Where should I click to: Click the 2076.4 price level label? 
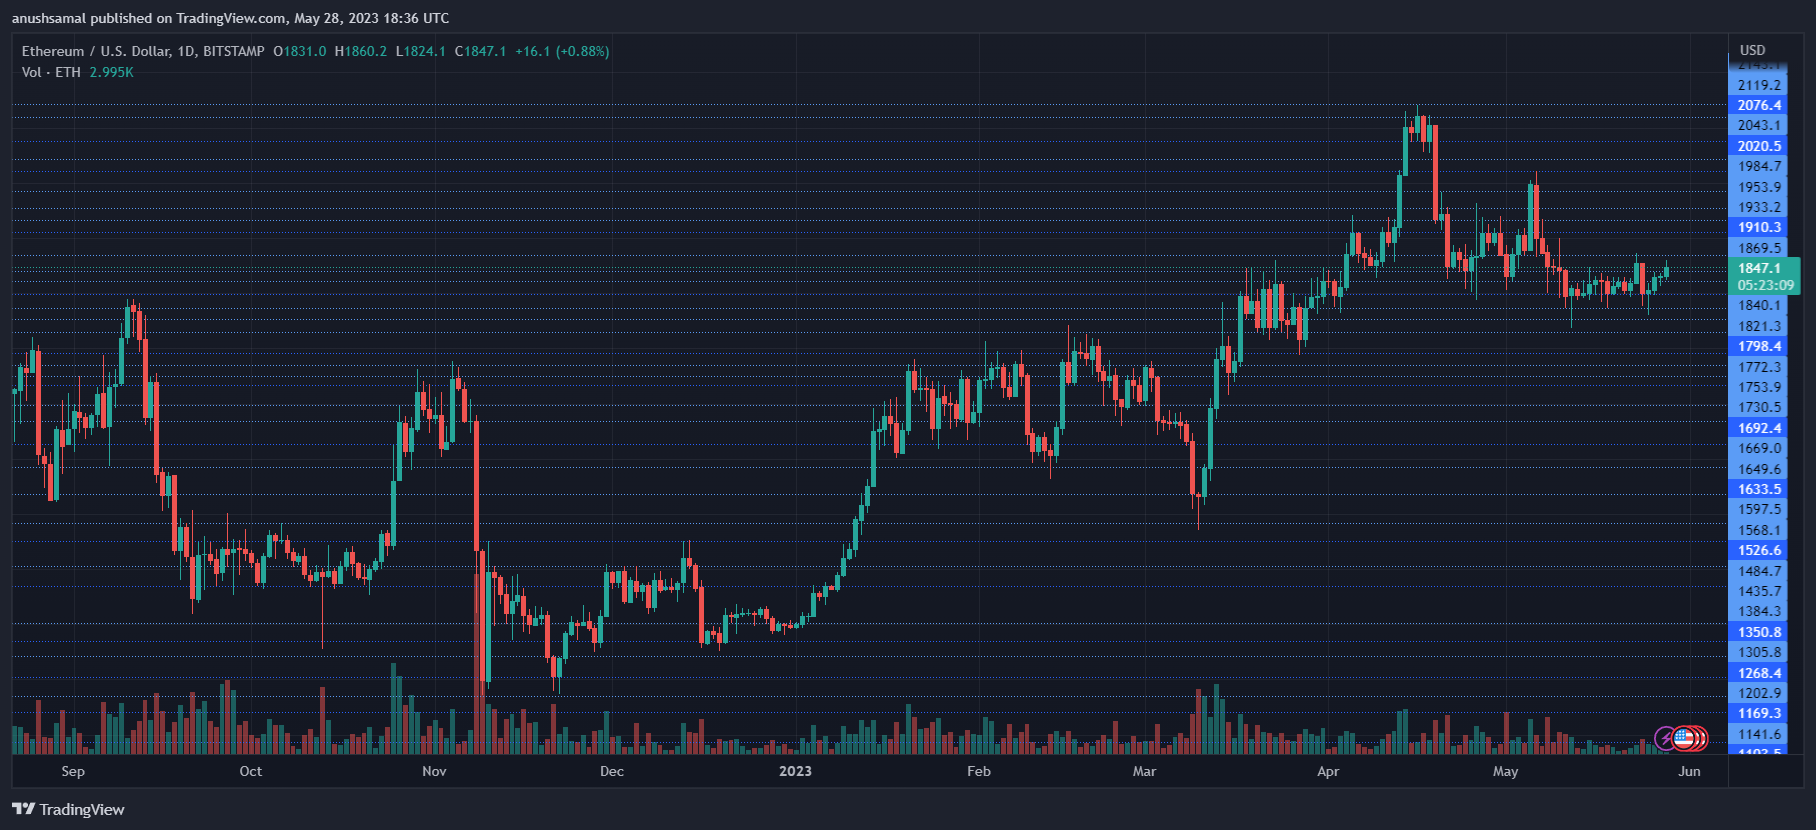[1758, 105]
